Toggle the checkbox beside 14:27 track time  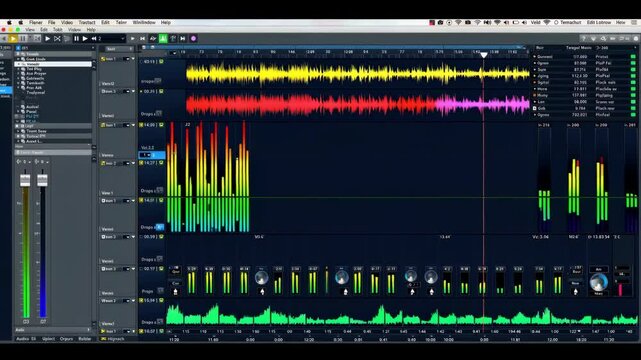(141, 163)
